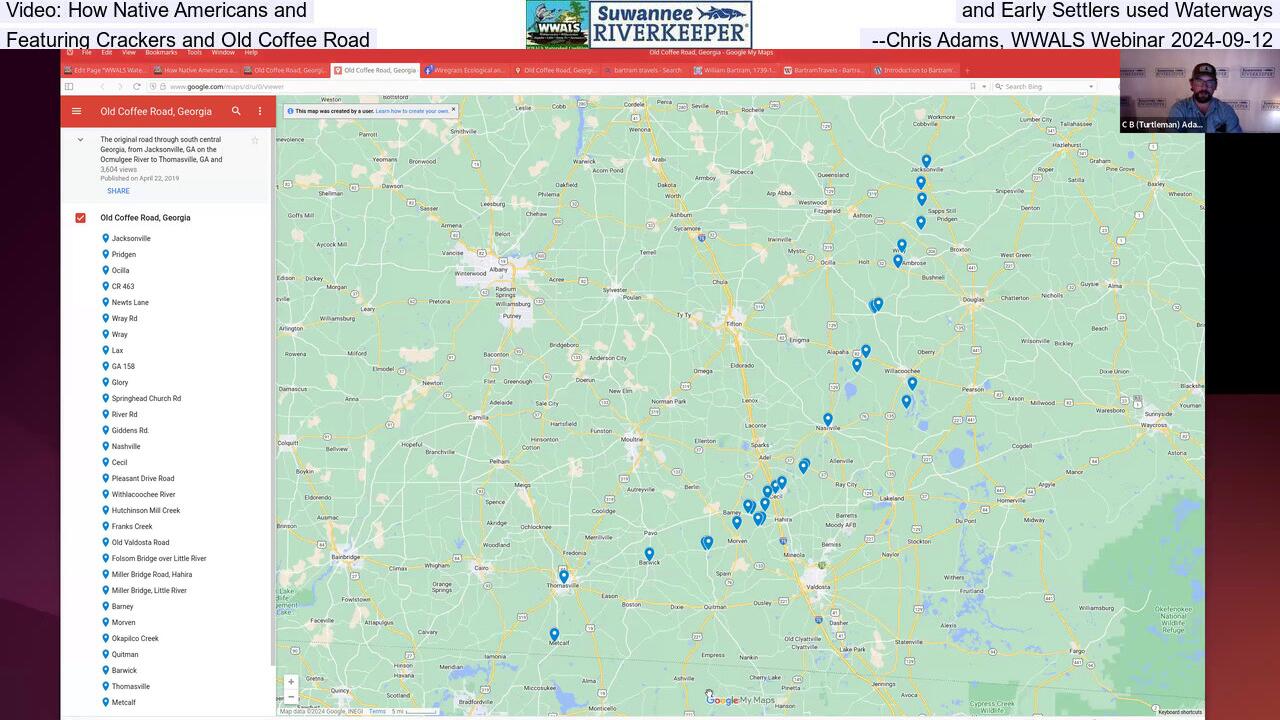Open a new tab with the plus icon
Image resolution: width=1280 pixels, height=720 pixels.
[967, 71]
